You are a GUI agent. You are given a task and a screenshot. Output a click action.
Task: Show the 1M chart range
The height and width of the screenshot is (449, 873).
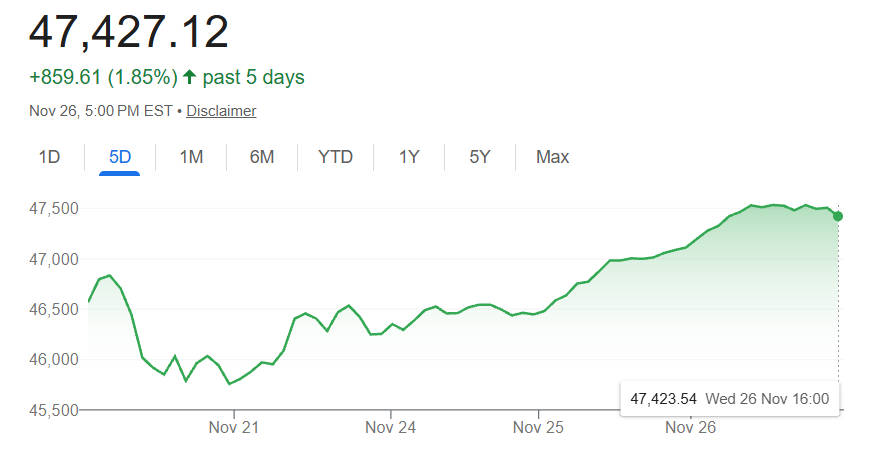191,157
